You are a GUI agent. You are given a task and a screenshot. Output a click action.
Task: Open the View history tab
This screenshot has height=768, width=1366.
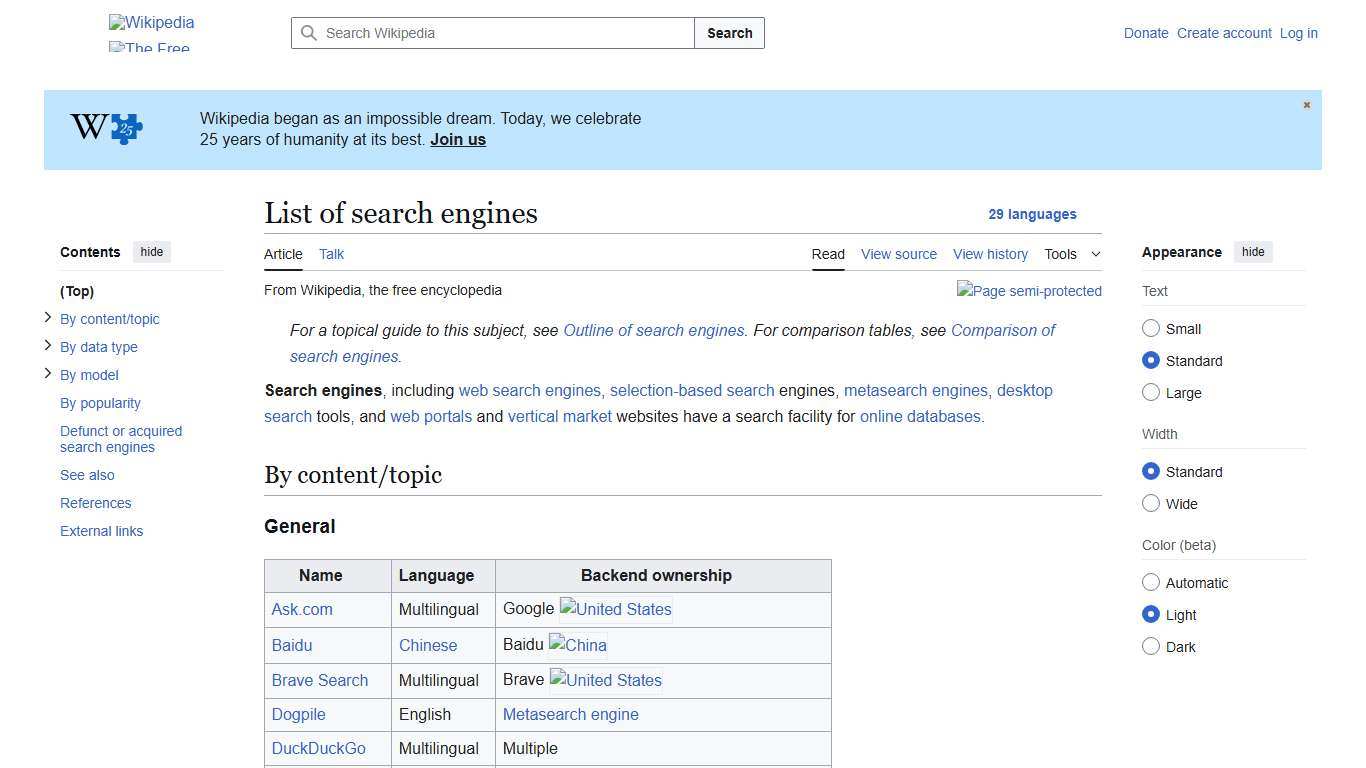(x=989, y=254)
